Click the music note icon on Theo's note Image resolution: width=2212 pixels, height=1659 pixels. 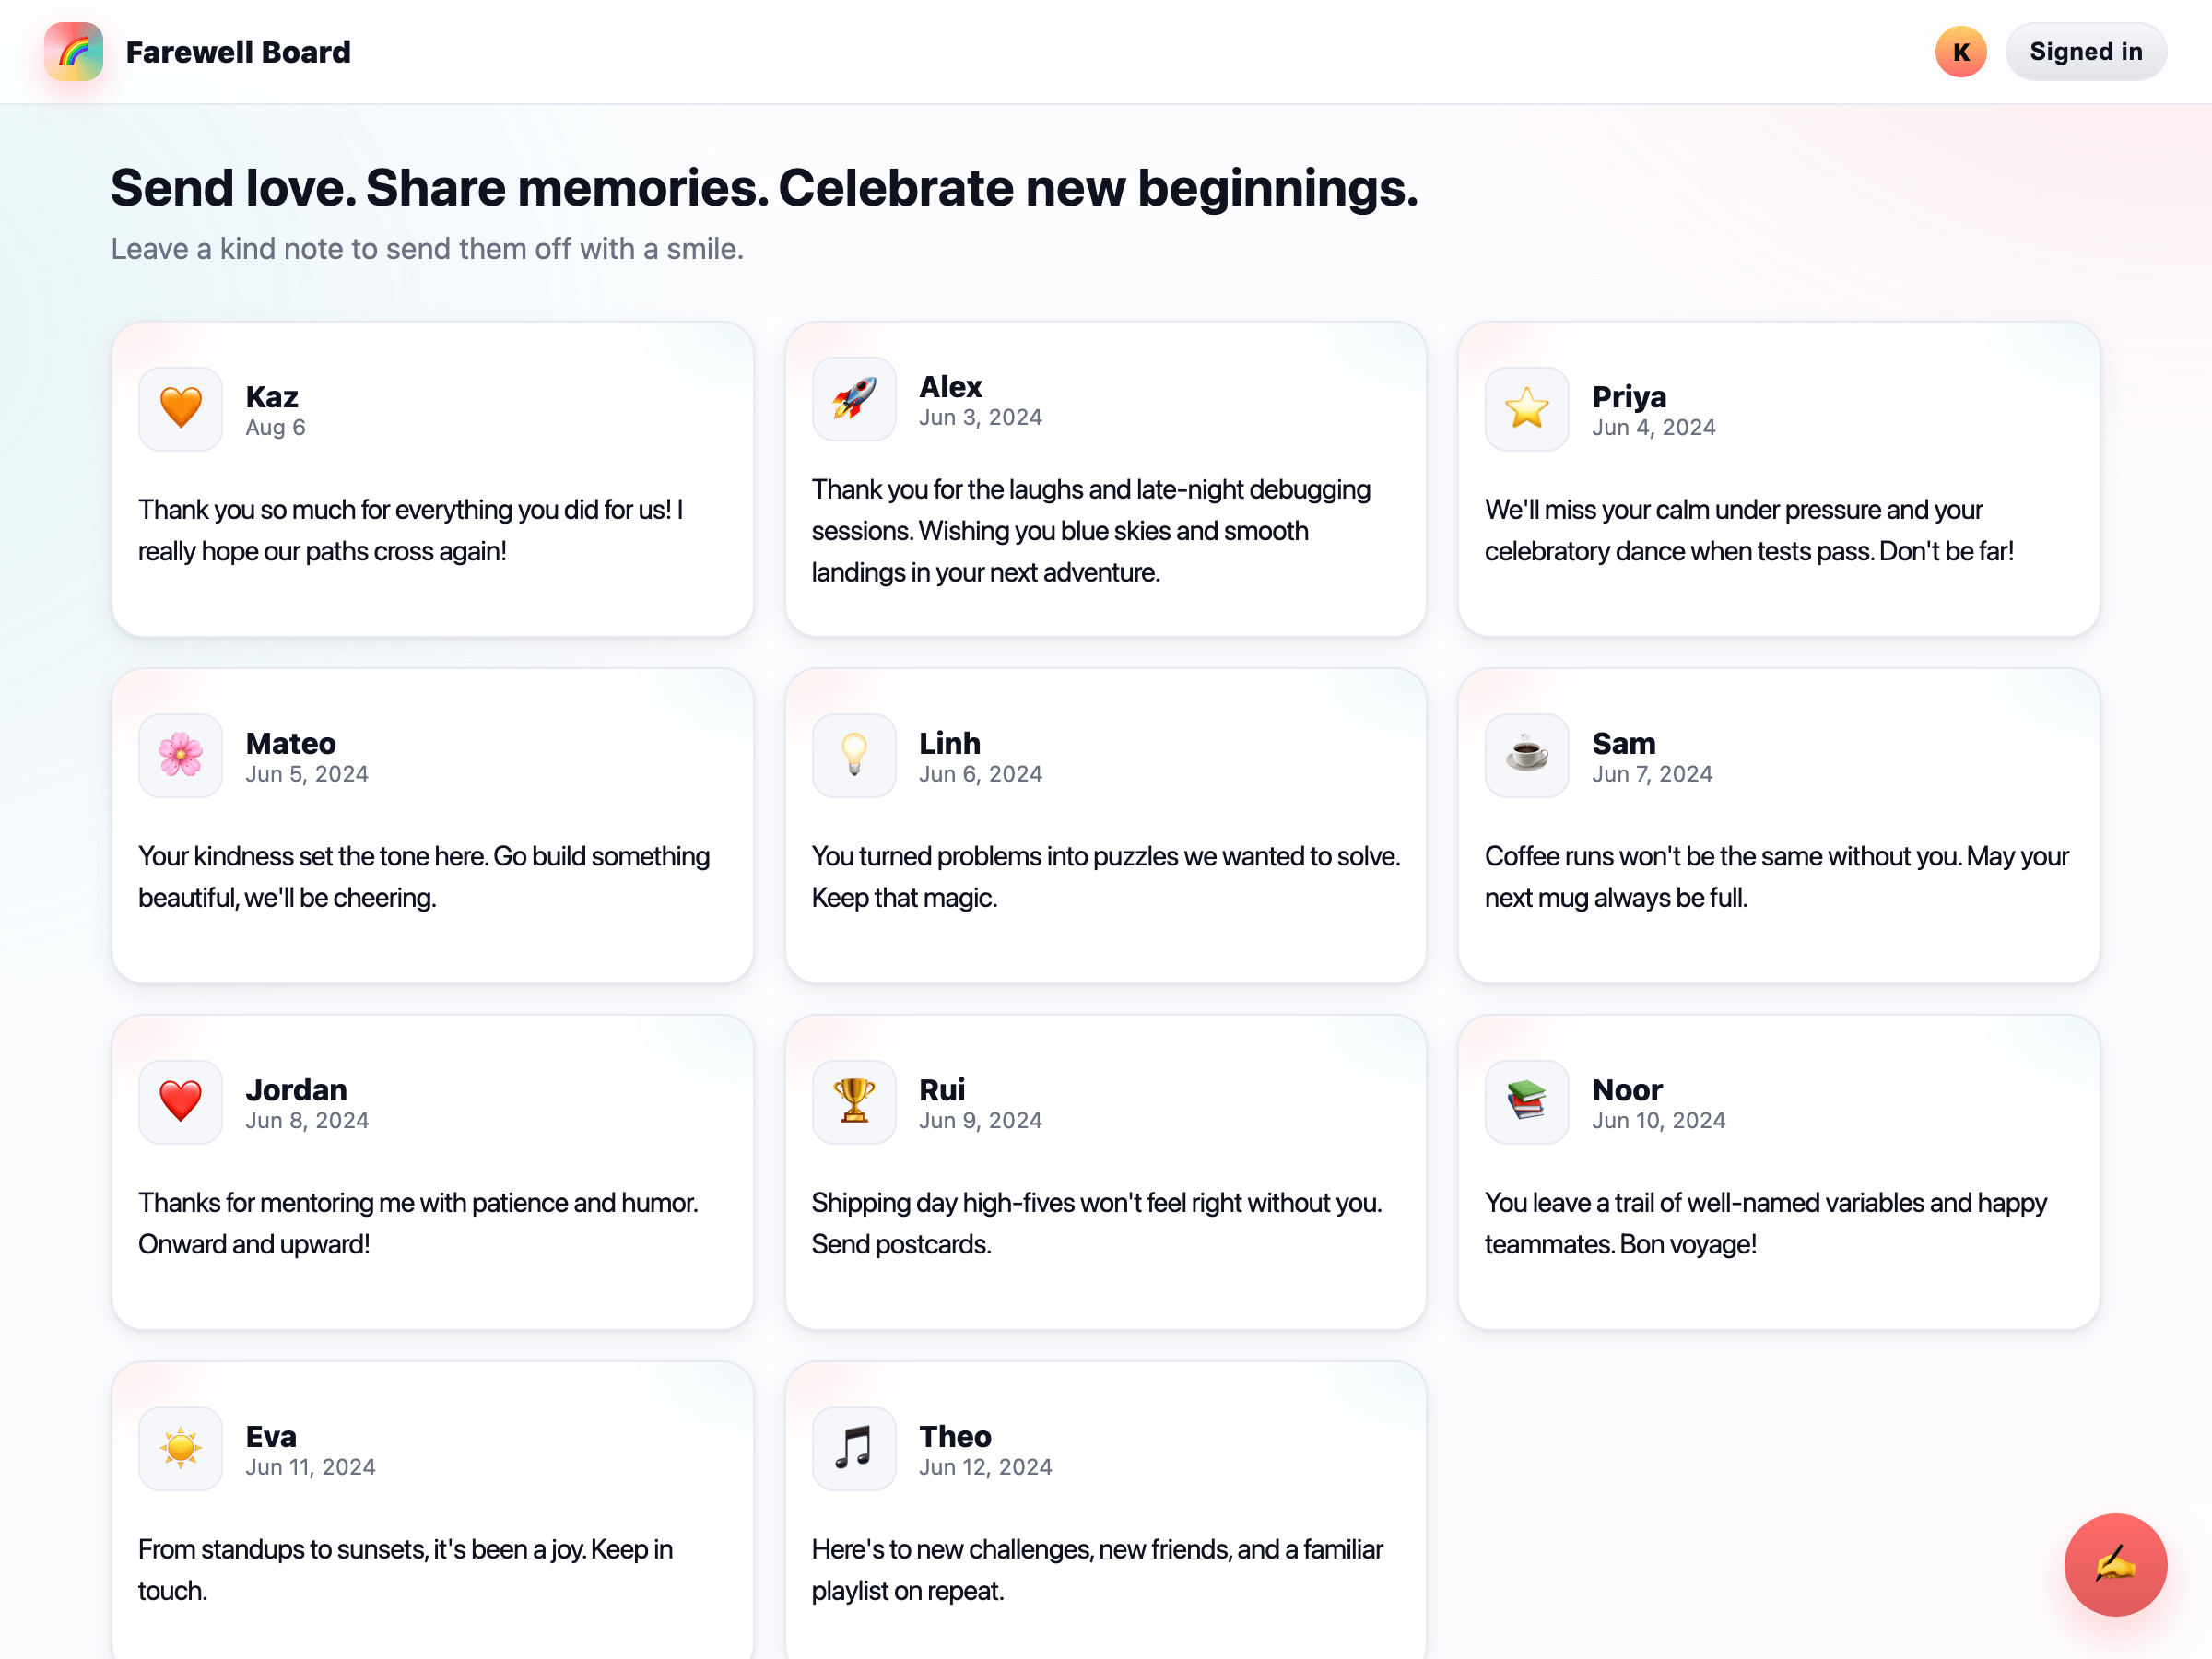pyautogui.click(x=854, y=1448)
